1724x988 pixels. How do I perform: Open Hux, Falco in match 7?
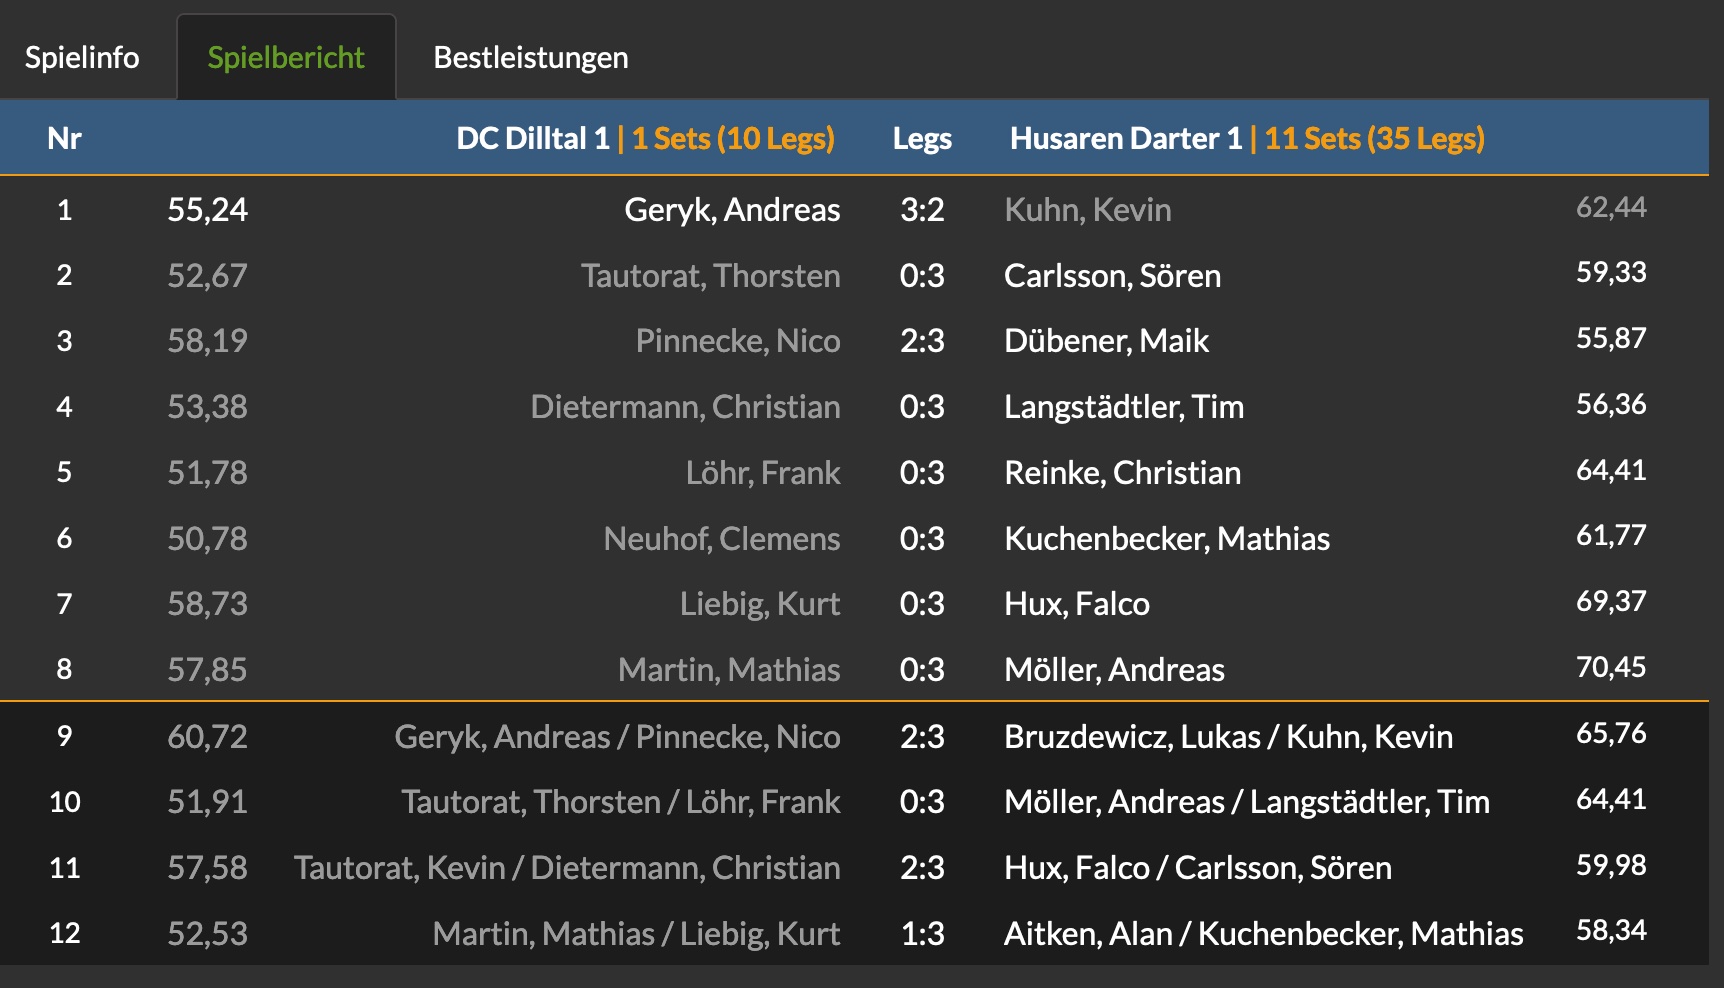point(1077,604)
